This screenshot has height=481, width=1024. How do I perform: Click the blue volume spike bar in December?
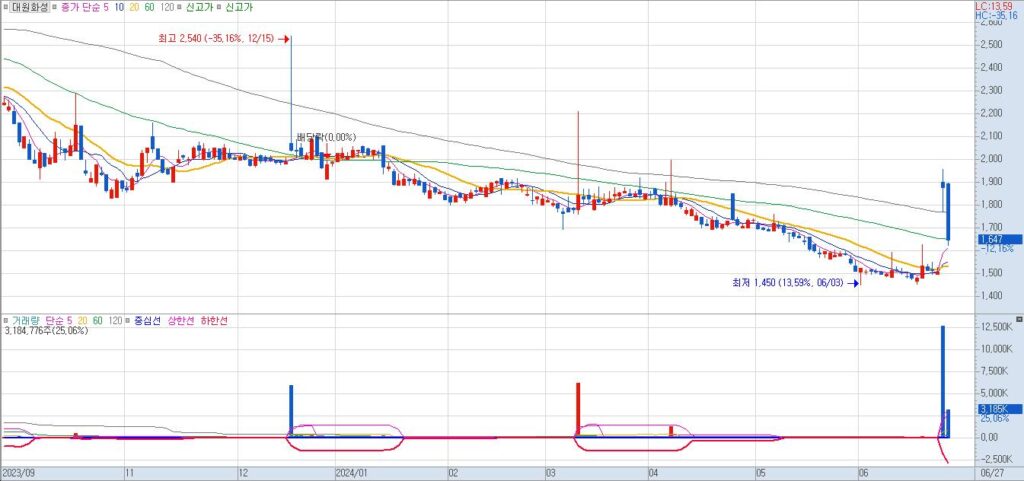coord(291,411)
